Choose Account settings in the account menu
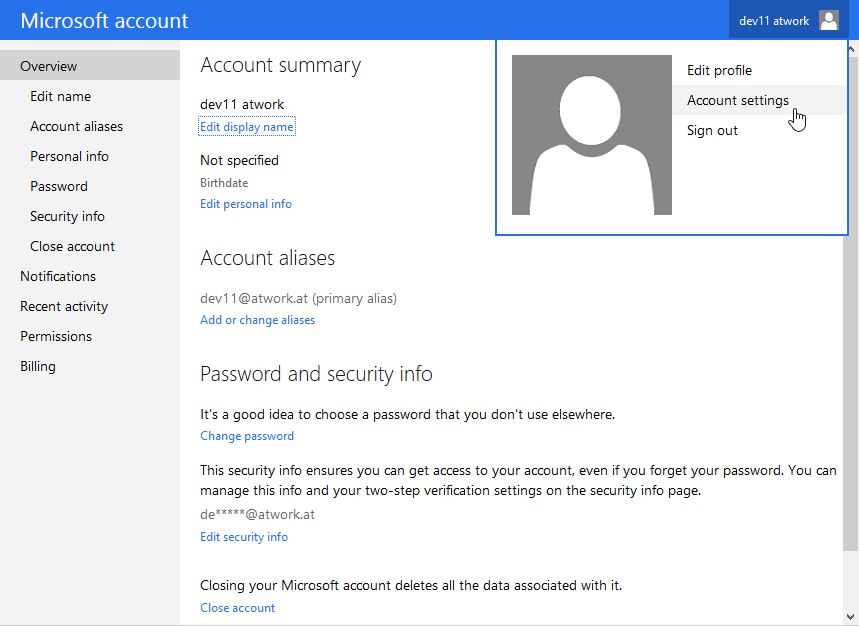859x626 pixels. [738, 100]
